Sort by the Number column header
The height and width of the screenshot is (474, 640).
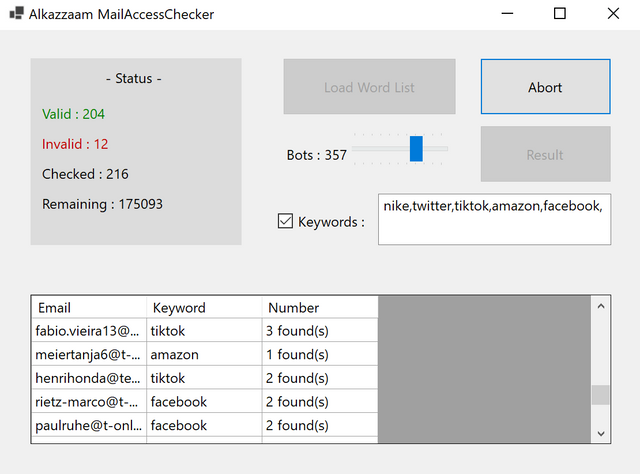coord(320,307)
